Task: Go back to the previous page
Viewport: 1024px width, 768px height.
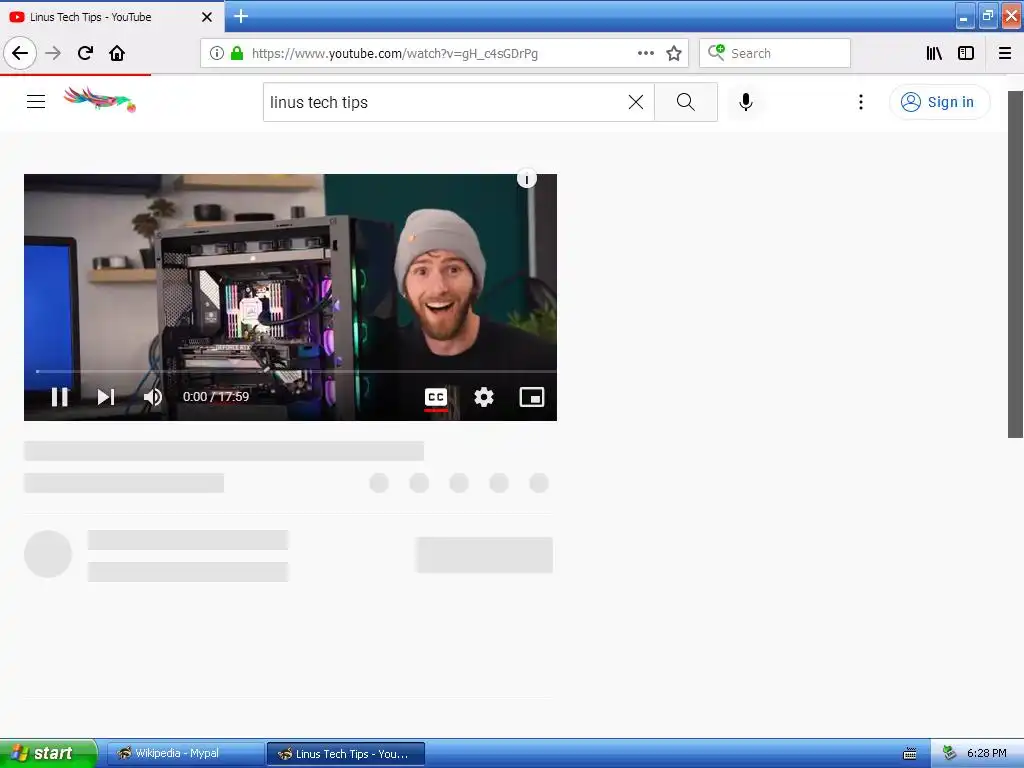Action: pyautogui.click(x=20, y=53)
